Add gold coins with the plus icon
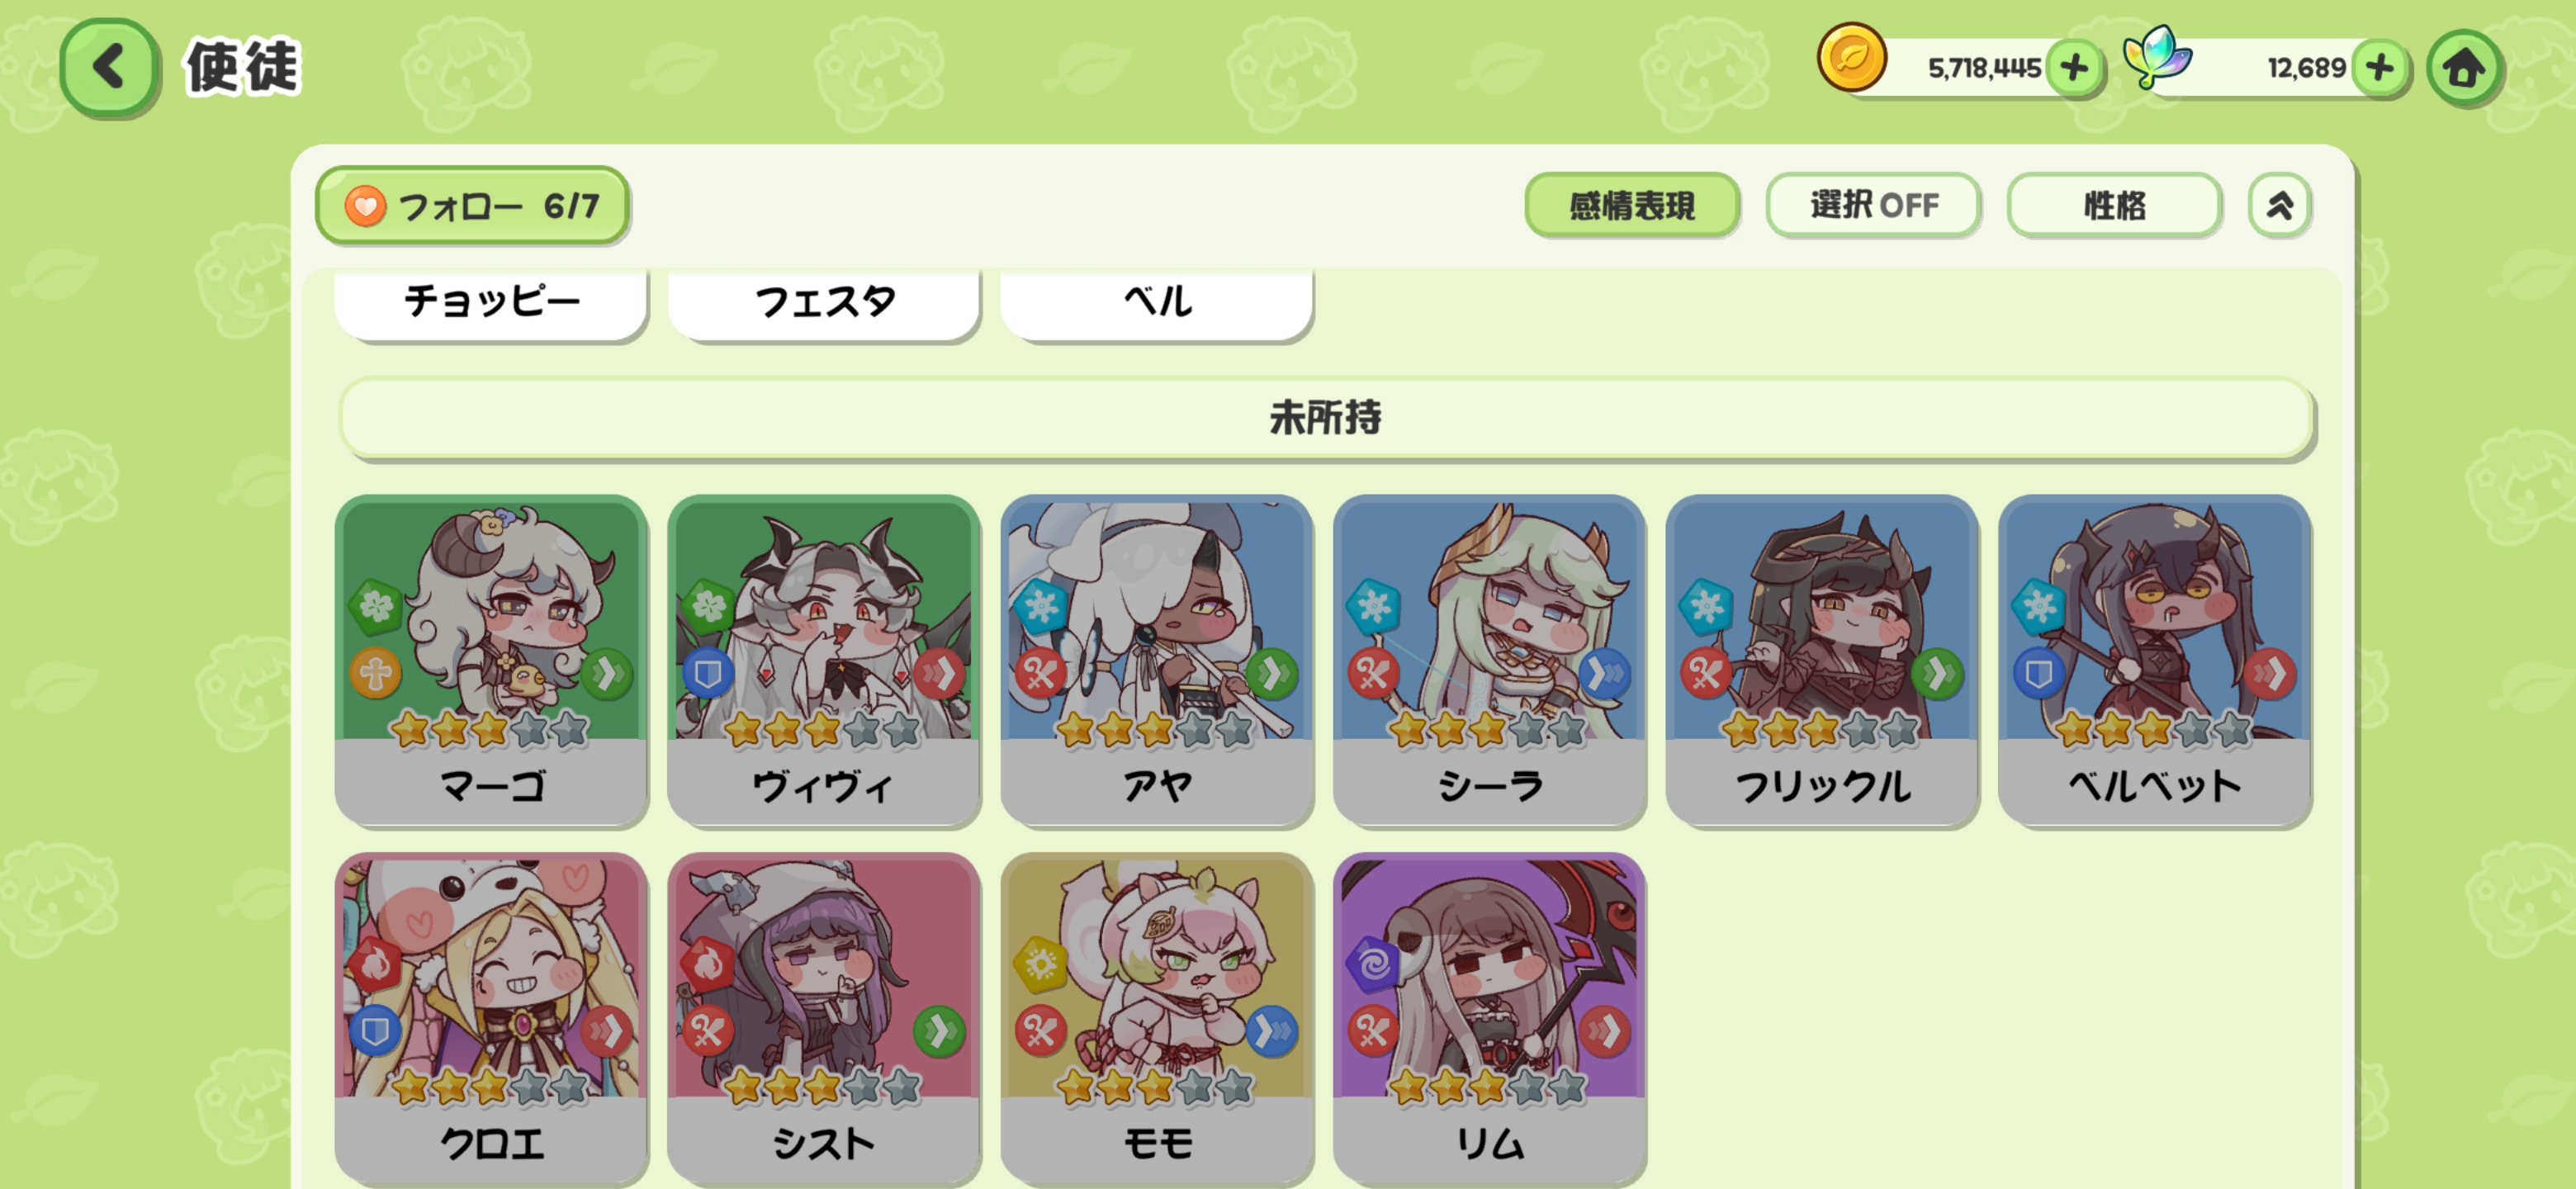The image size is (2576, 1189). point(2075,68)
